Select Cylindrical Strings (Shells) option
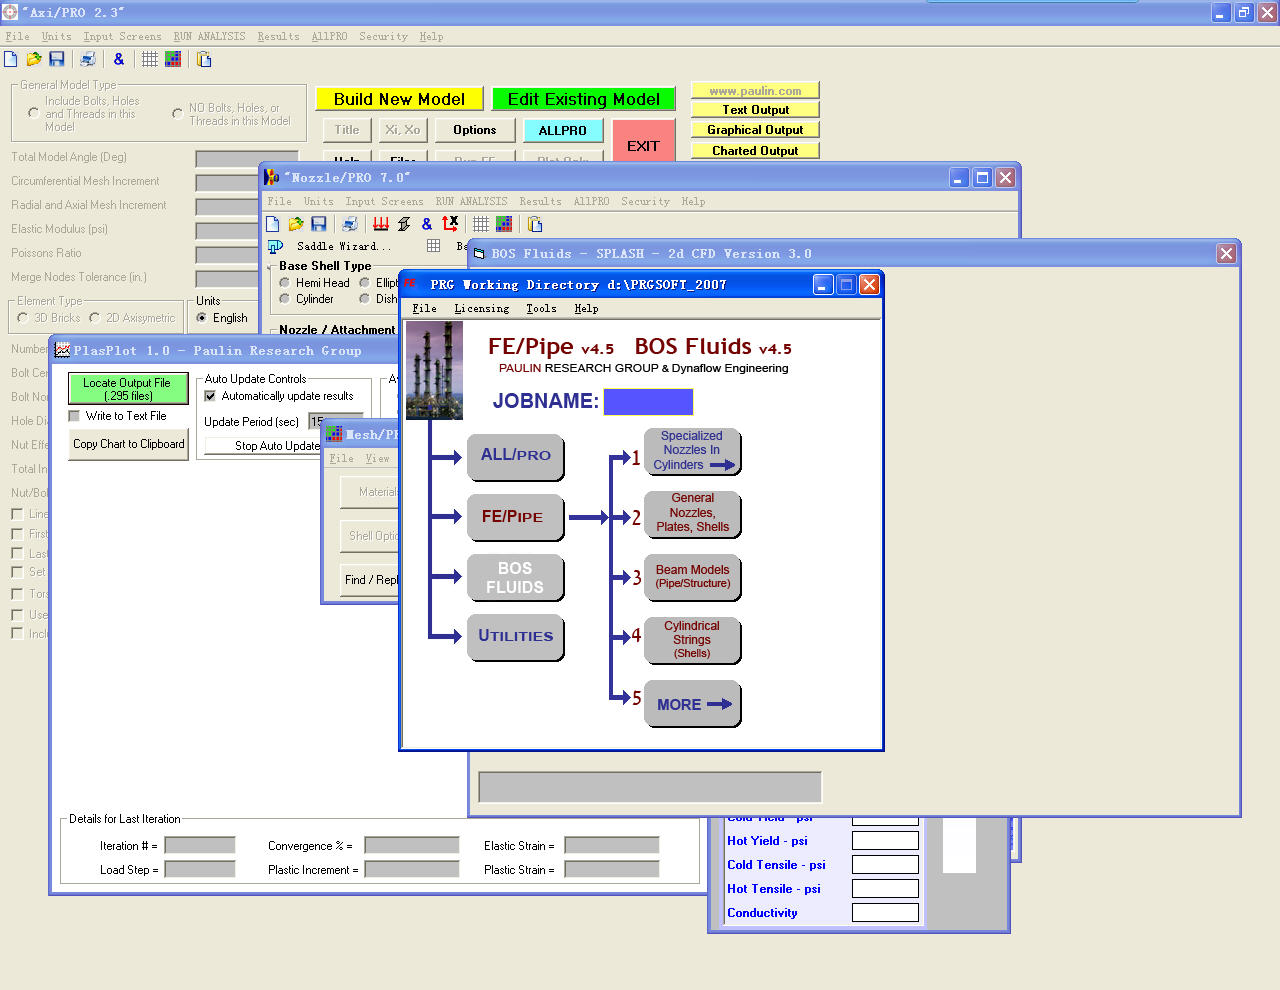The height and width of the screenshot is (990, 1280). [692, 640]
